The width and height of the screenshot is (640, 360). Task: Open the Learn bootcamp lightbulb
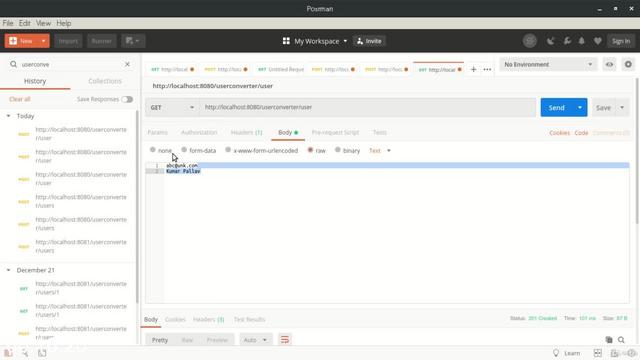[556, 353]
